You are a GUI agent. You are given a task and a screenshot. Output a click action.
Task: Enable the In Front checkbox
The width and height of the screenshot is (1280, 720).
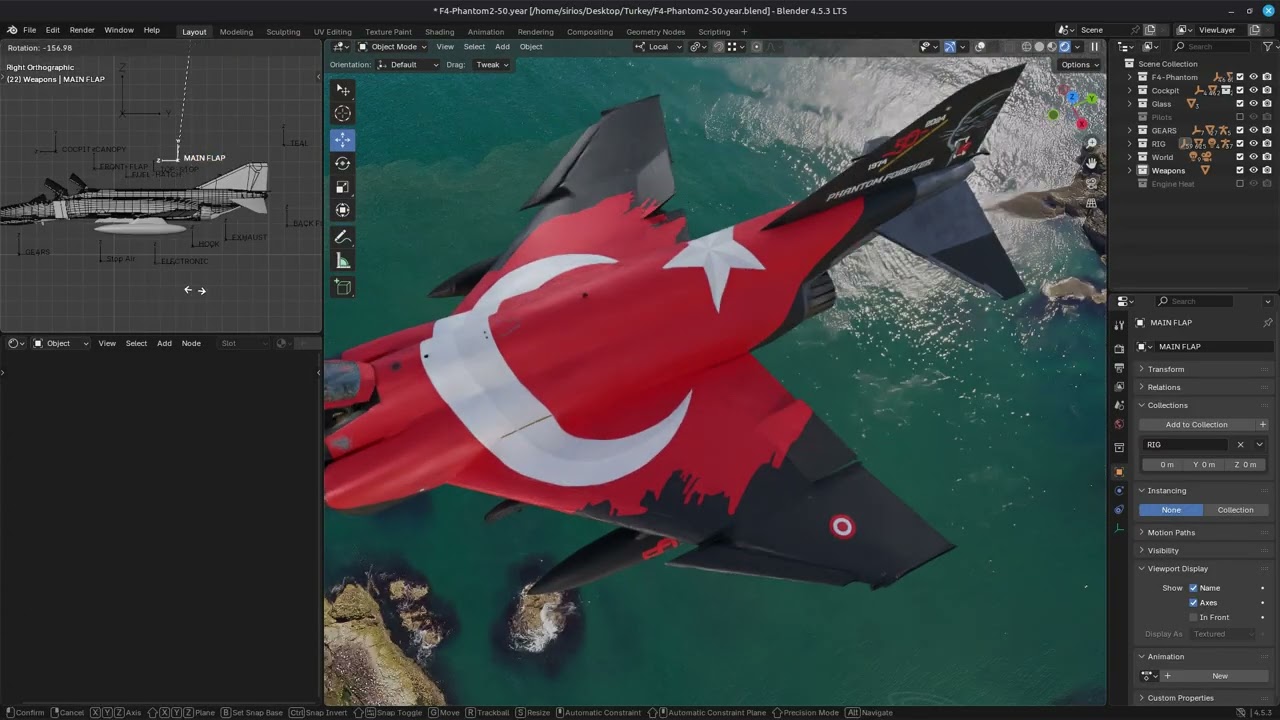coord(1193,617)
